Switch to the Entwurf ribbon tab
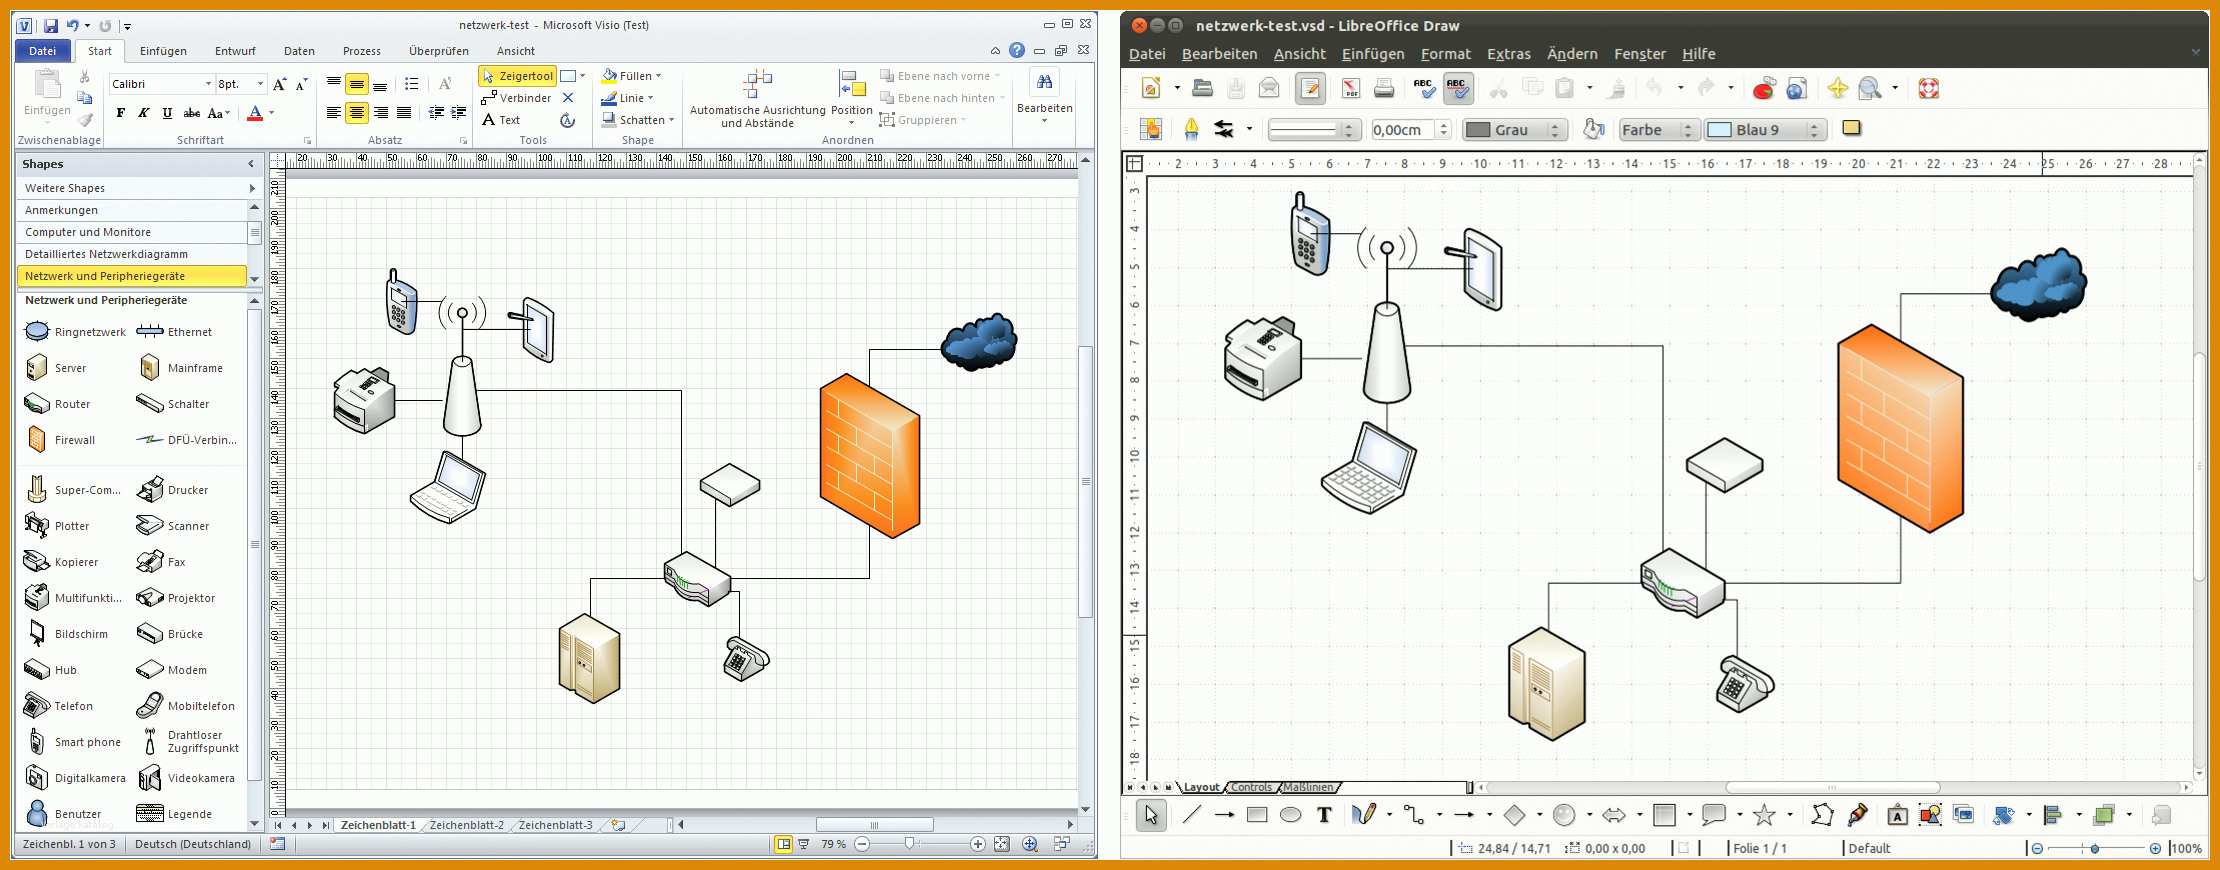The height and width of the screenshot is (870, 2220). pyautogui.click(x=235, y=51)
